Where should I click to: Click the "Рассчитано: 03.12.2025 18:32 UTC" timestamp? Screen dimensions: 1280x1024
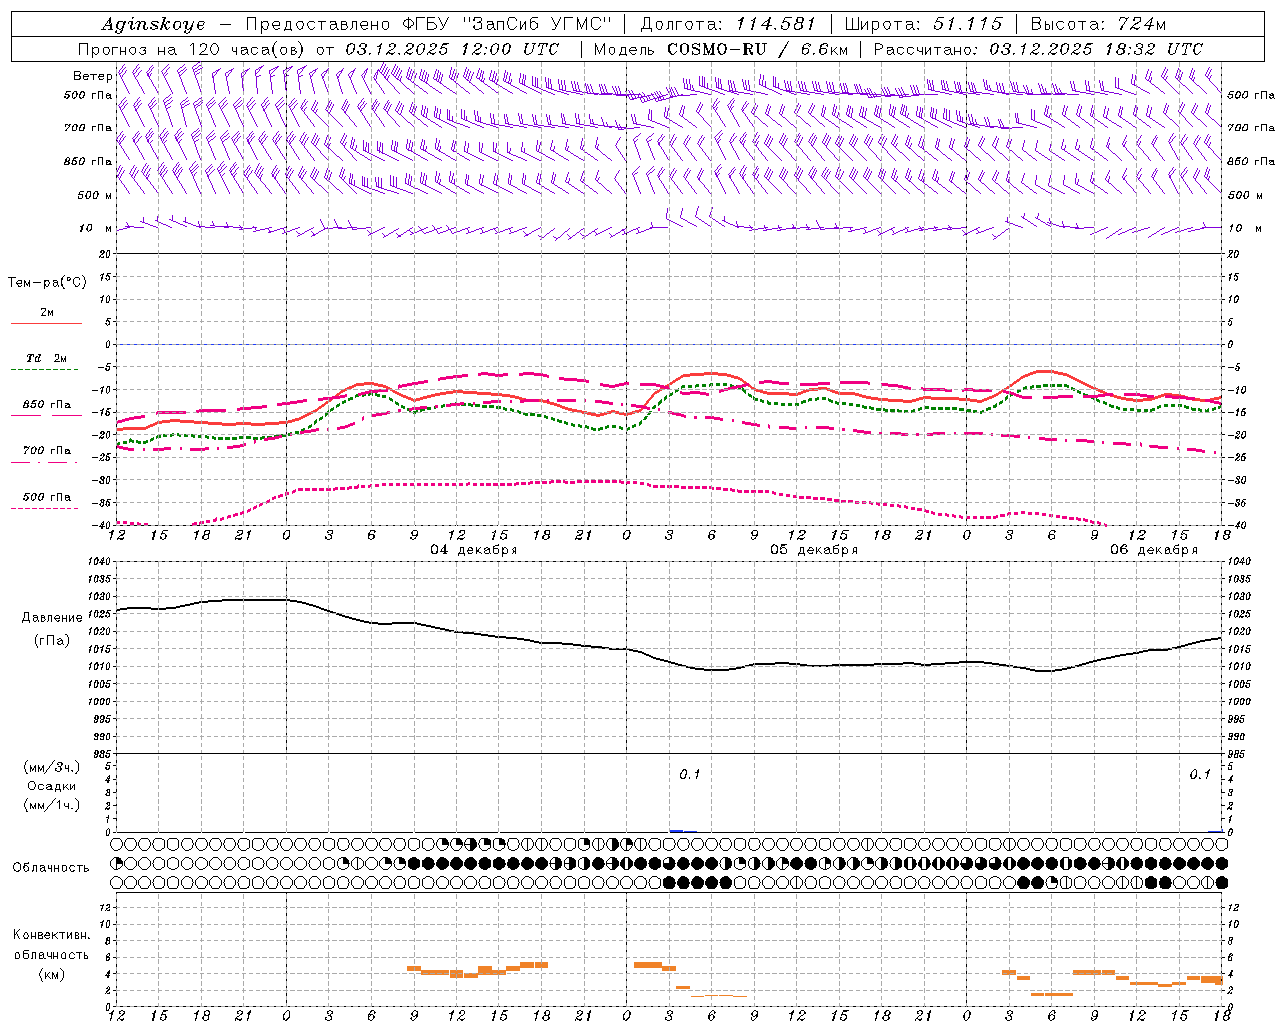click(1038, 49)
